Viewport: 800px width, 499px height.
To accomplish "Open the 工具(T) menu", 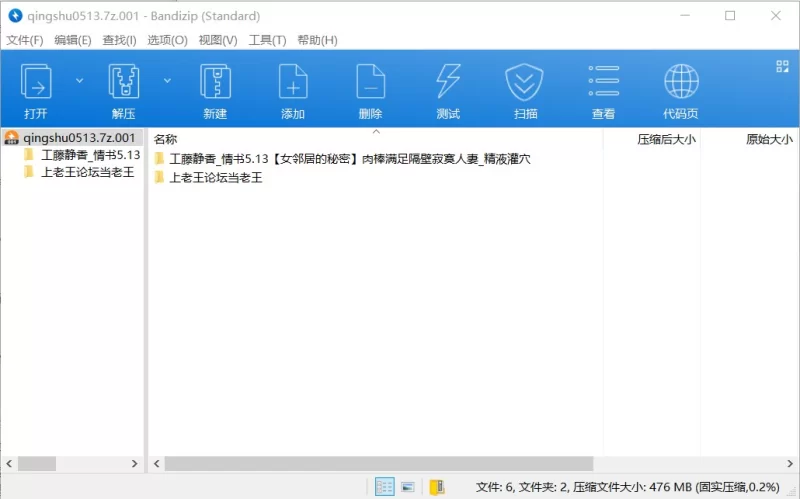I will coord(267,40).
